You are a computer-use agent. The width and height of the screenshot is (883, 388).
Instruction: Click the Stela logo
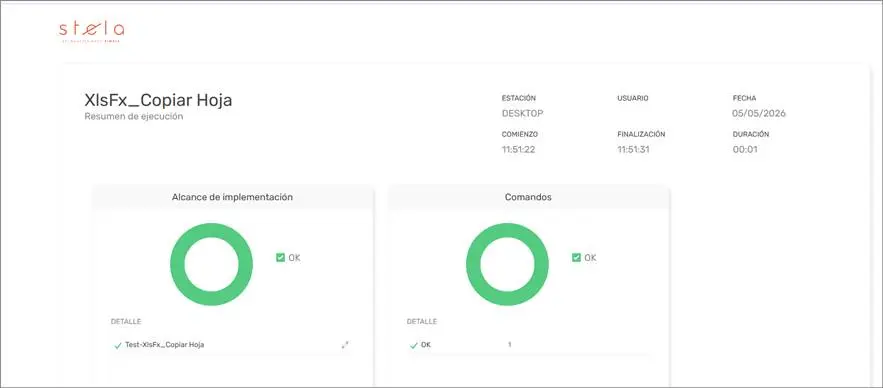click(91, 32)
